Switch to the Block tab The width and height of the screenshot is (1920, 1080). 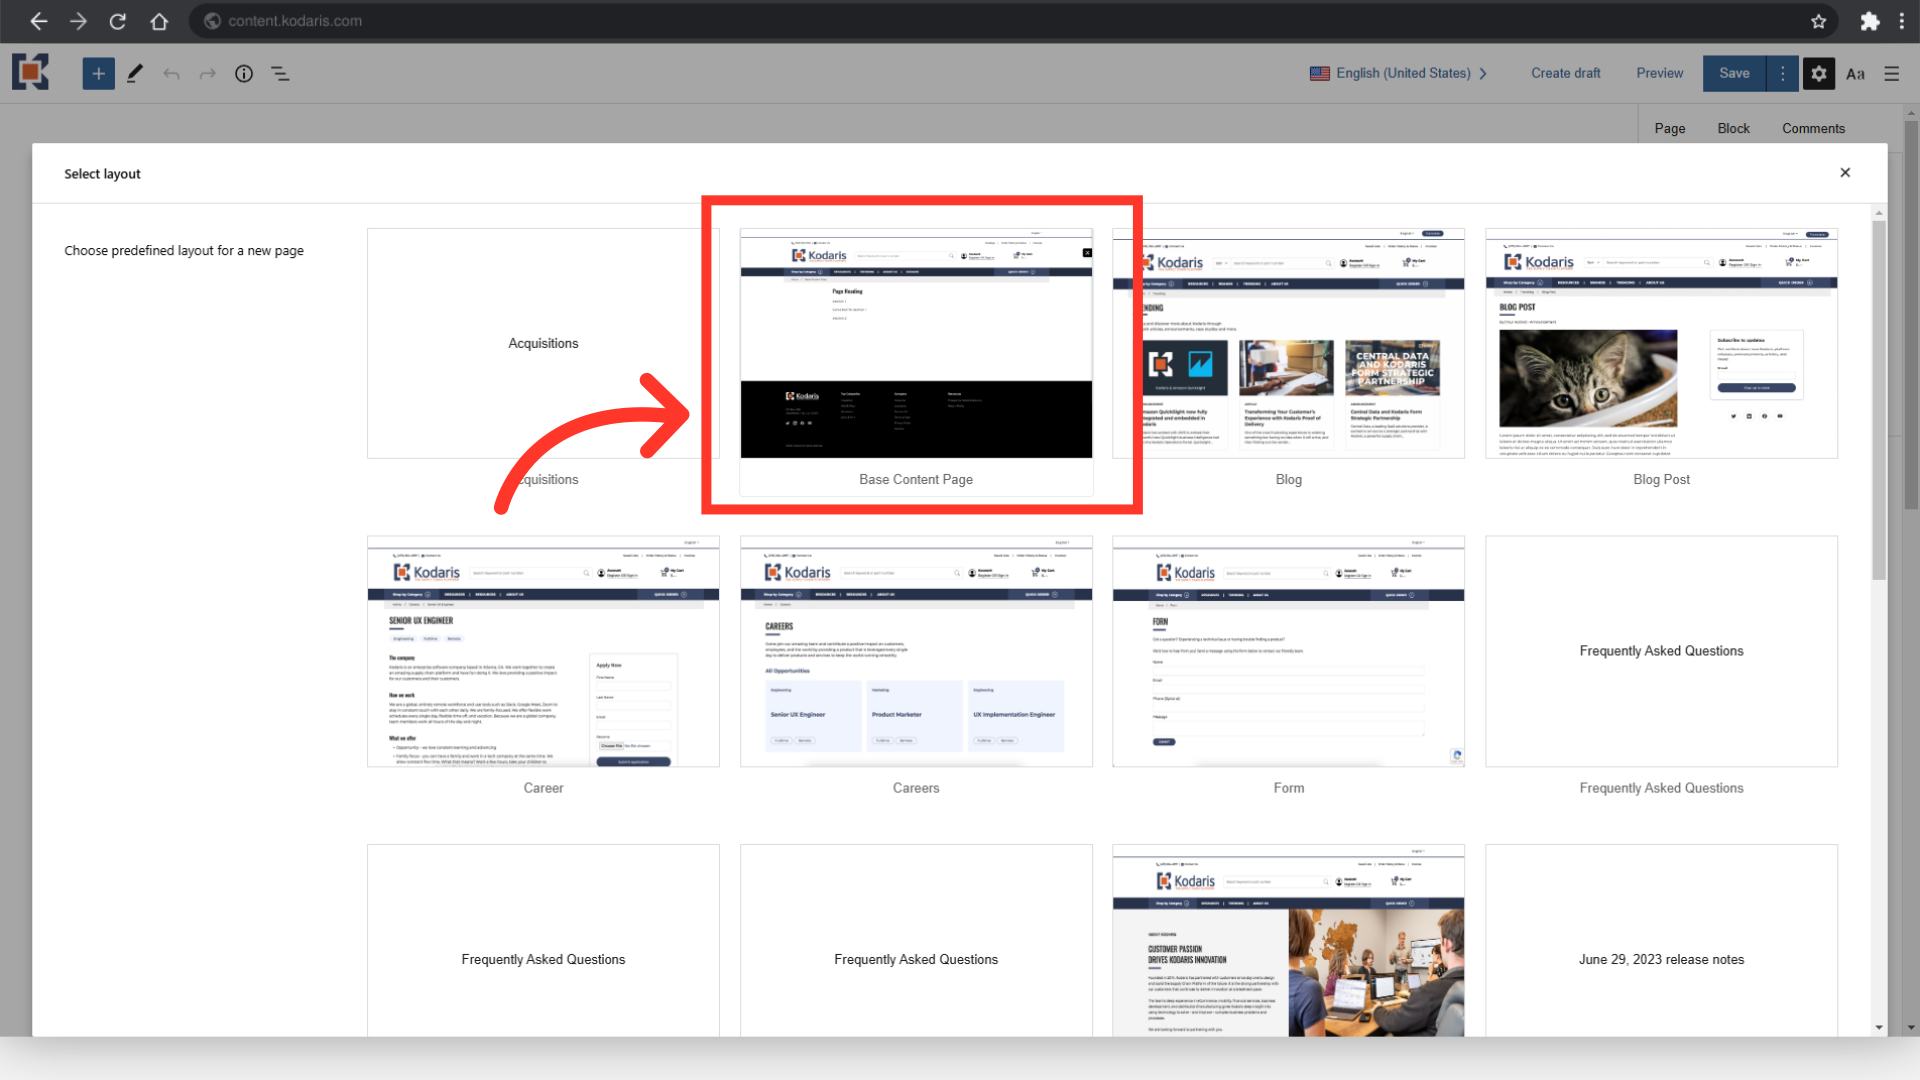tap(1733, 128)
